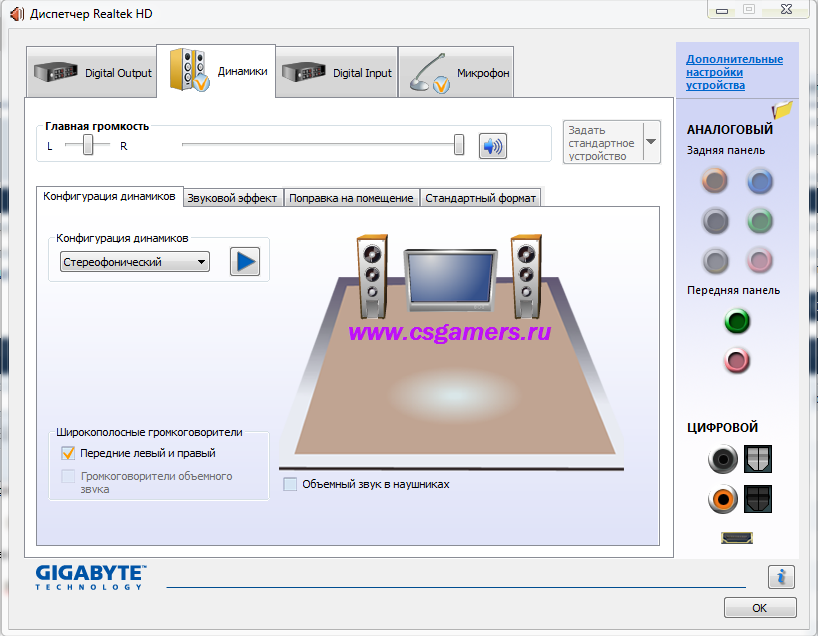Play the speaker configuration test sound
Image resolution: width=818 pixels, height=636 pixels.
[x=245, y=261]
